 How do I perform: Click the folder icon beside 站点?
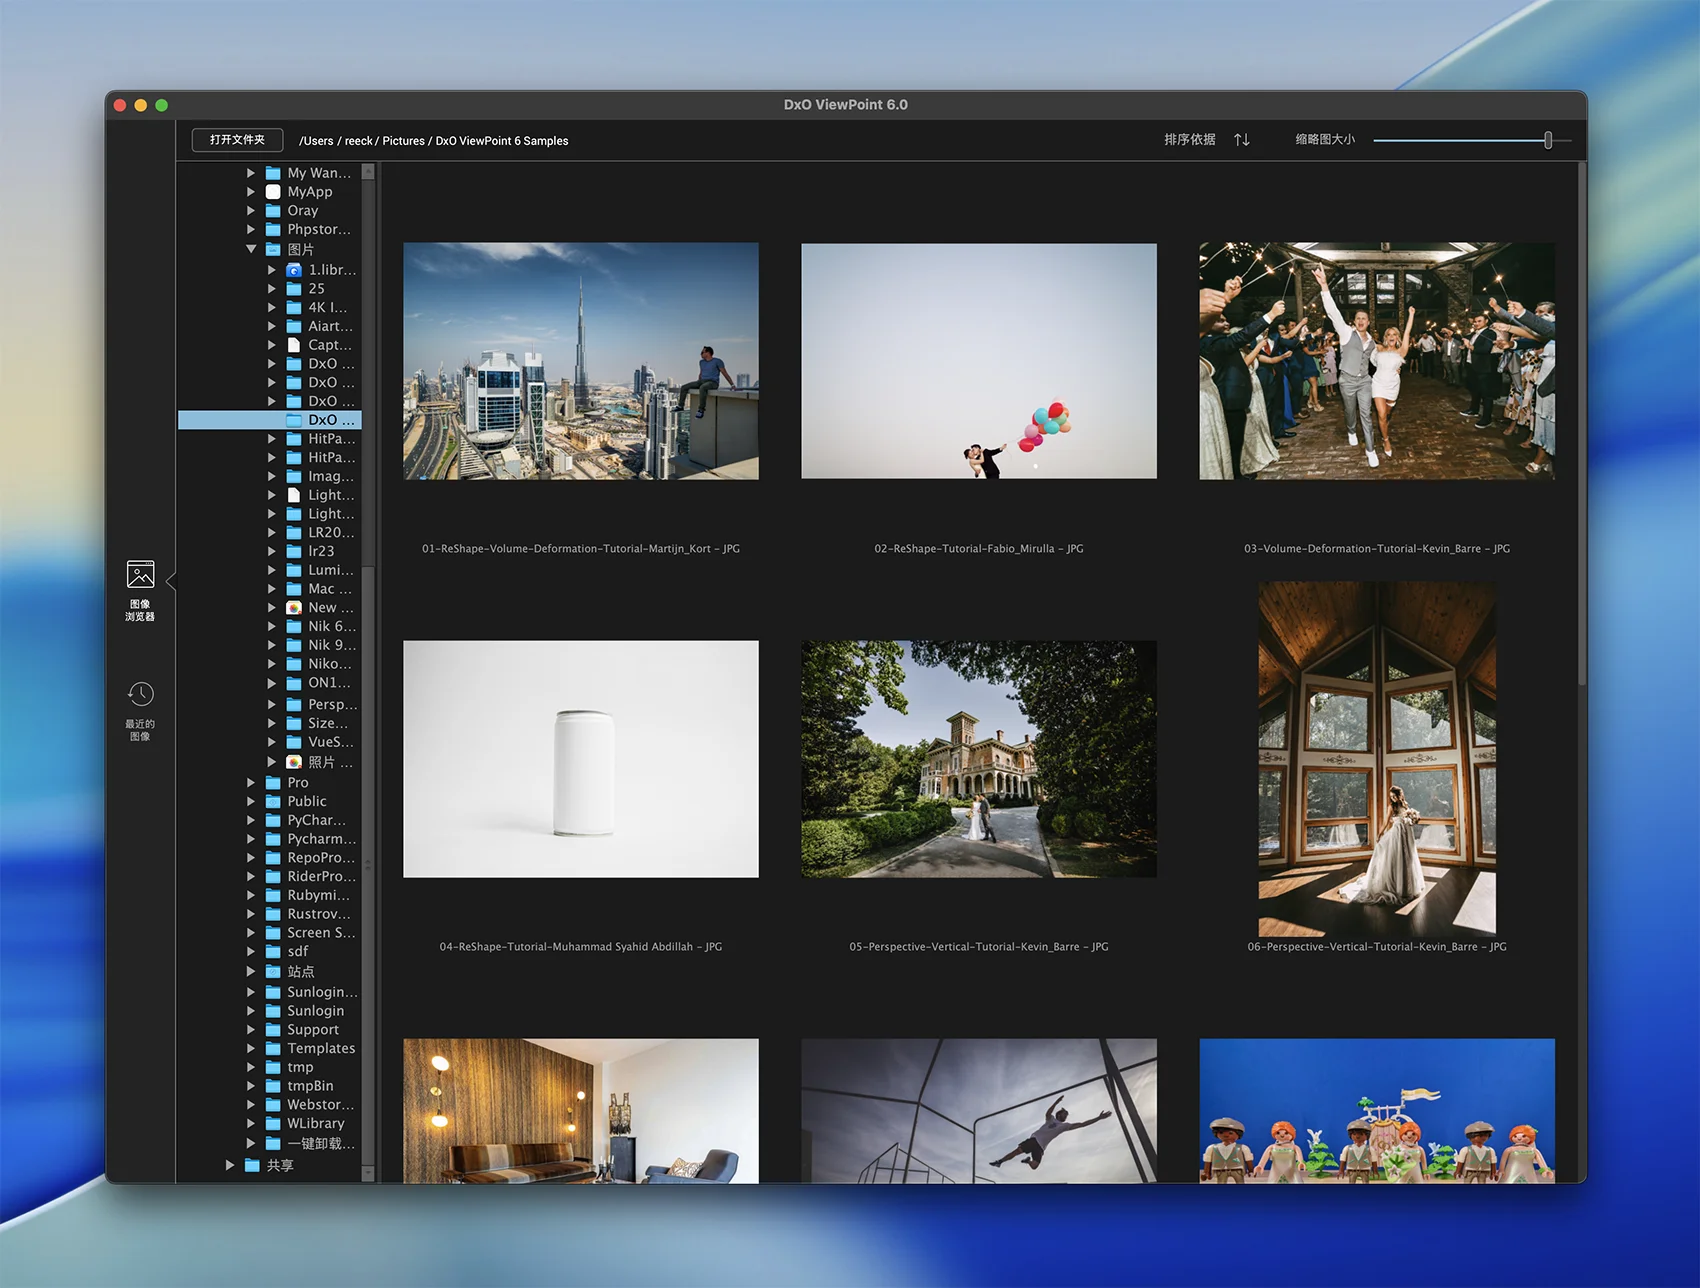tap(273, 971)
